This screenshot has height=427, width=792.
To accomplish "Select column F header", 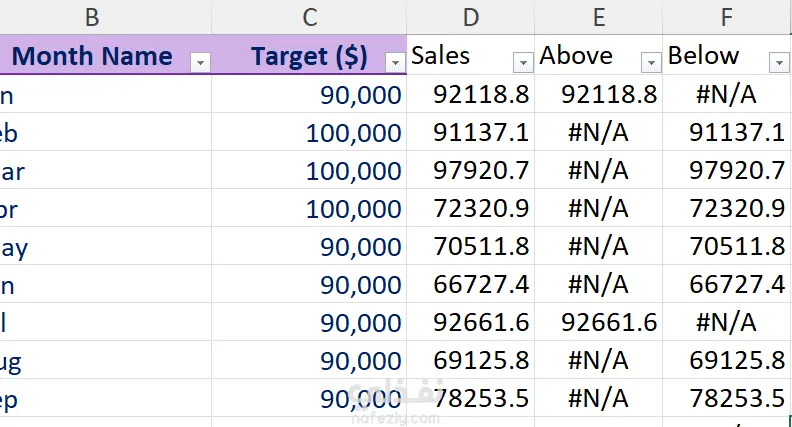I will point(726,16).
